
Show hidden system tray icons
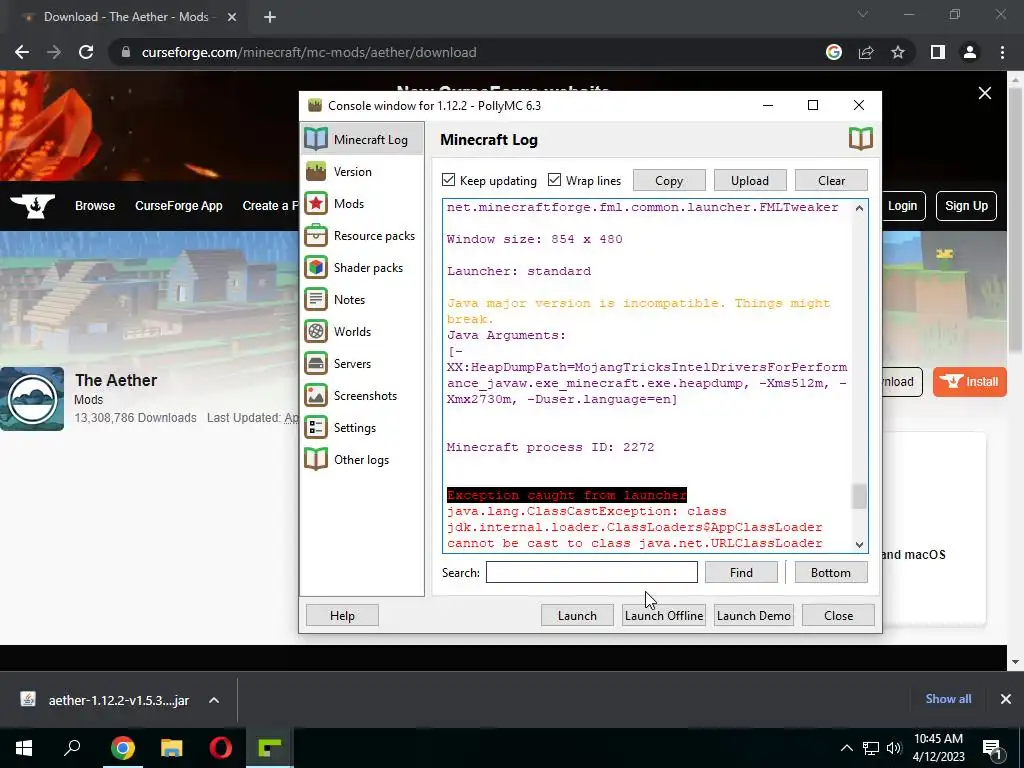coord(846,748)
